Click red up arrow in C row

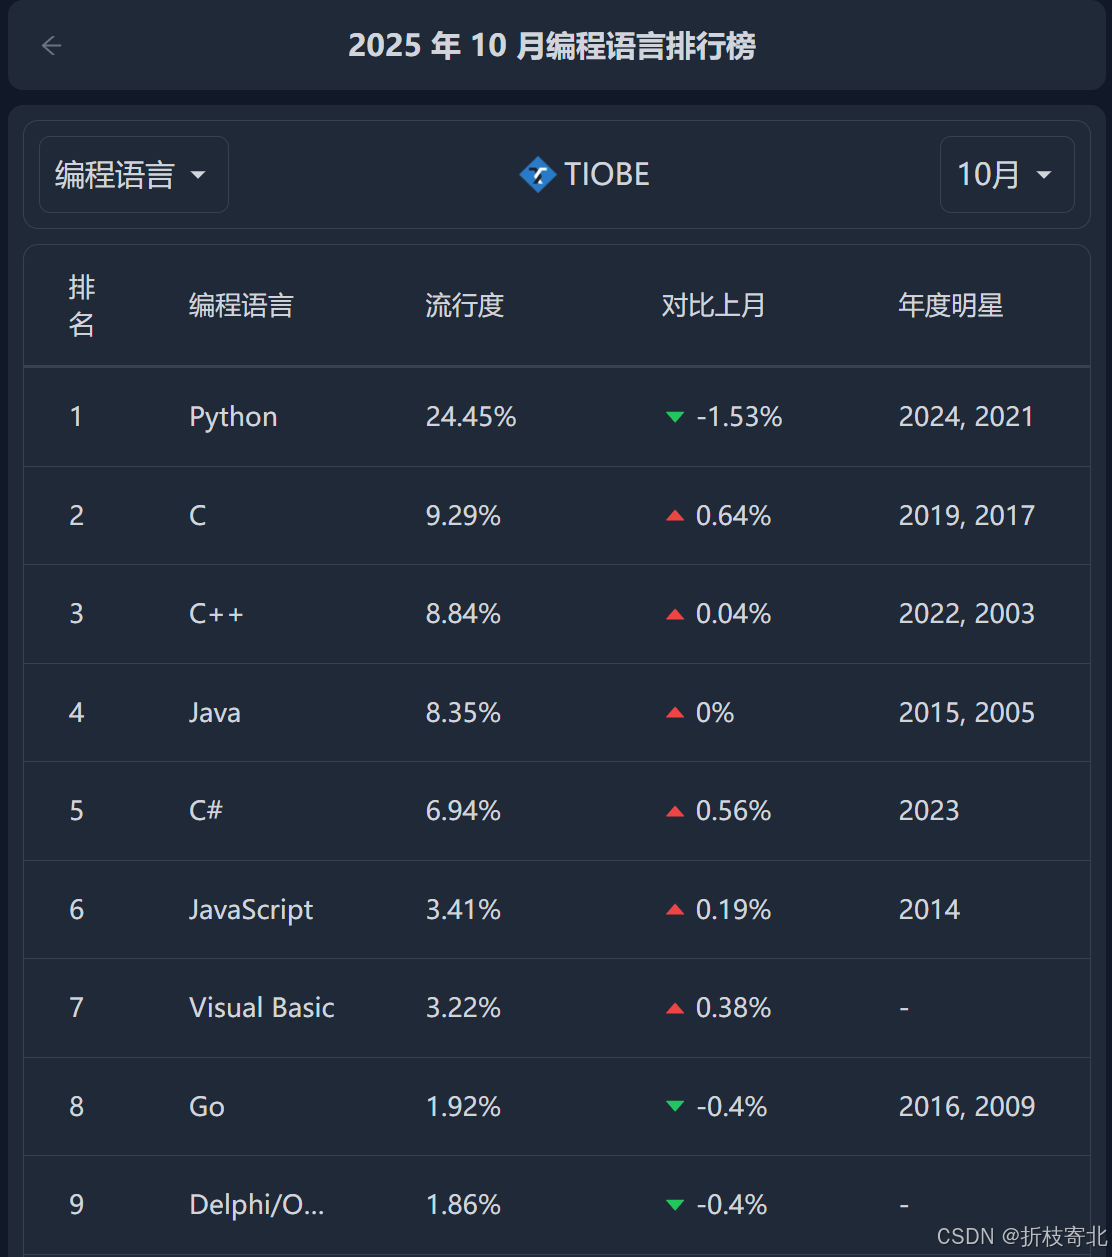pos(675,516)
